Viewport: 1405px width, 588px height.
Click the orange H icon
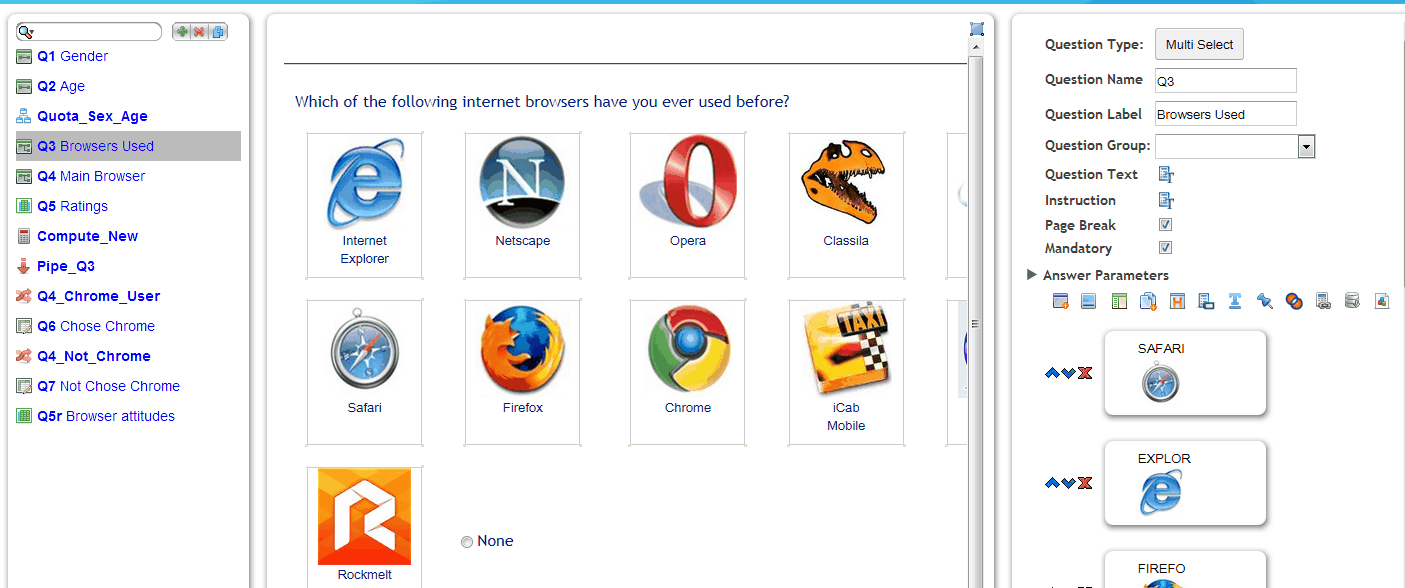point(1177,301)
